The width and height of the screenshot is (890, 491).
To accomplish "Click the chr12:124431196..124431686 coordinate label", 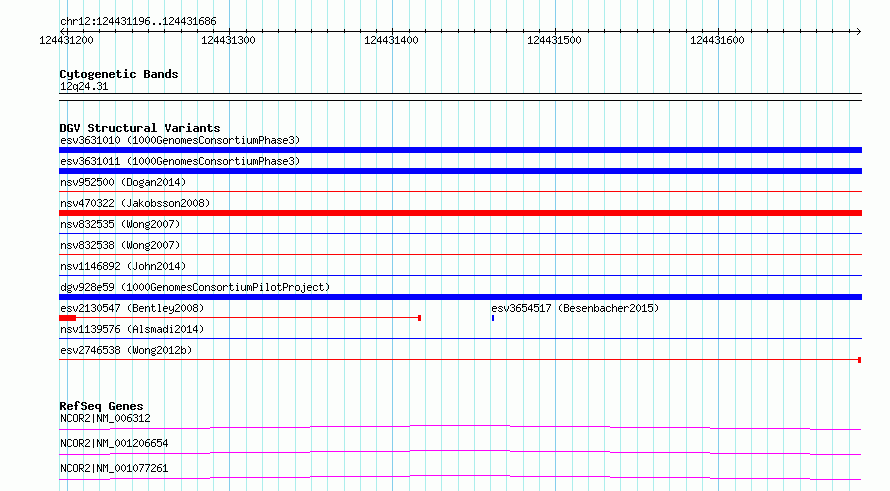I will tap(138, 22).
